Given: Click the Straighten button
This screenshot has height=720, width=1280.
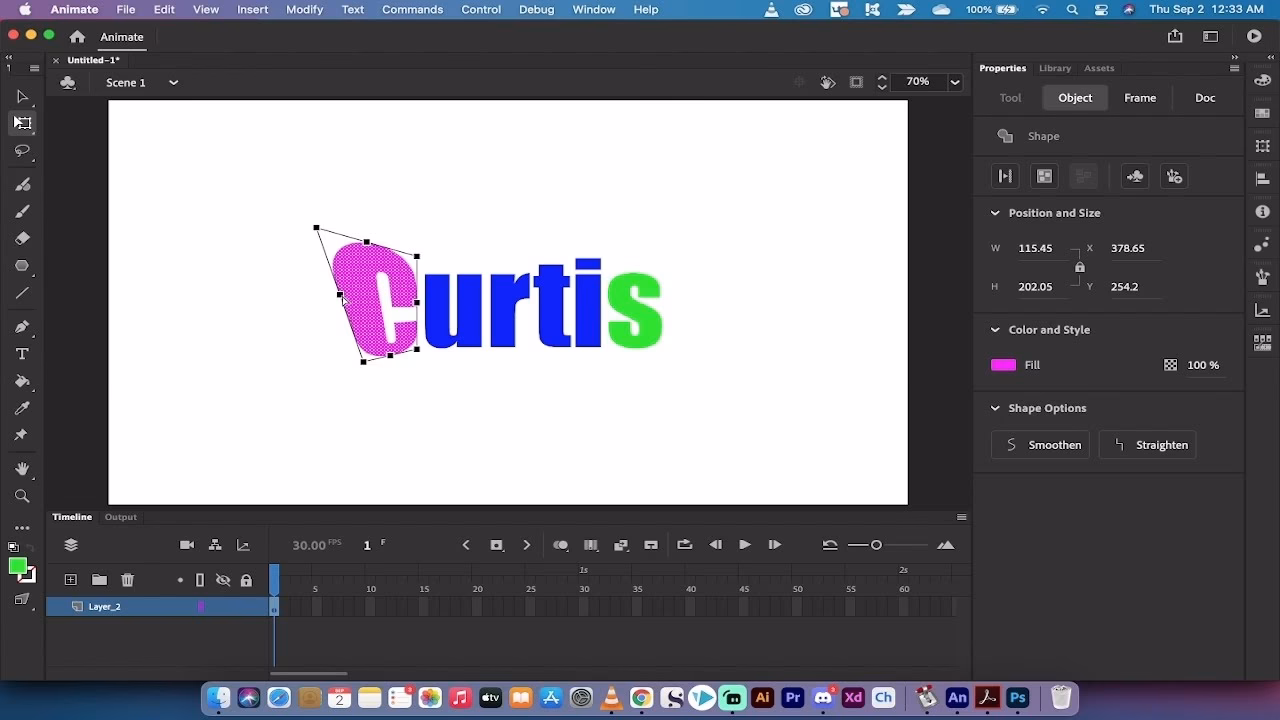Looking at the screenshot, I should tap(1148, 445).
